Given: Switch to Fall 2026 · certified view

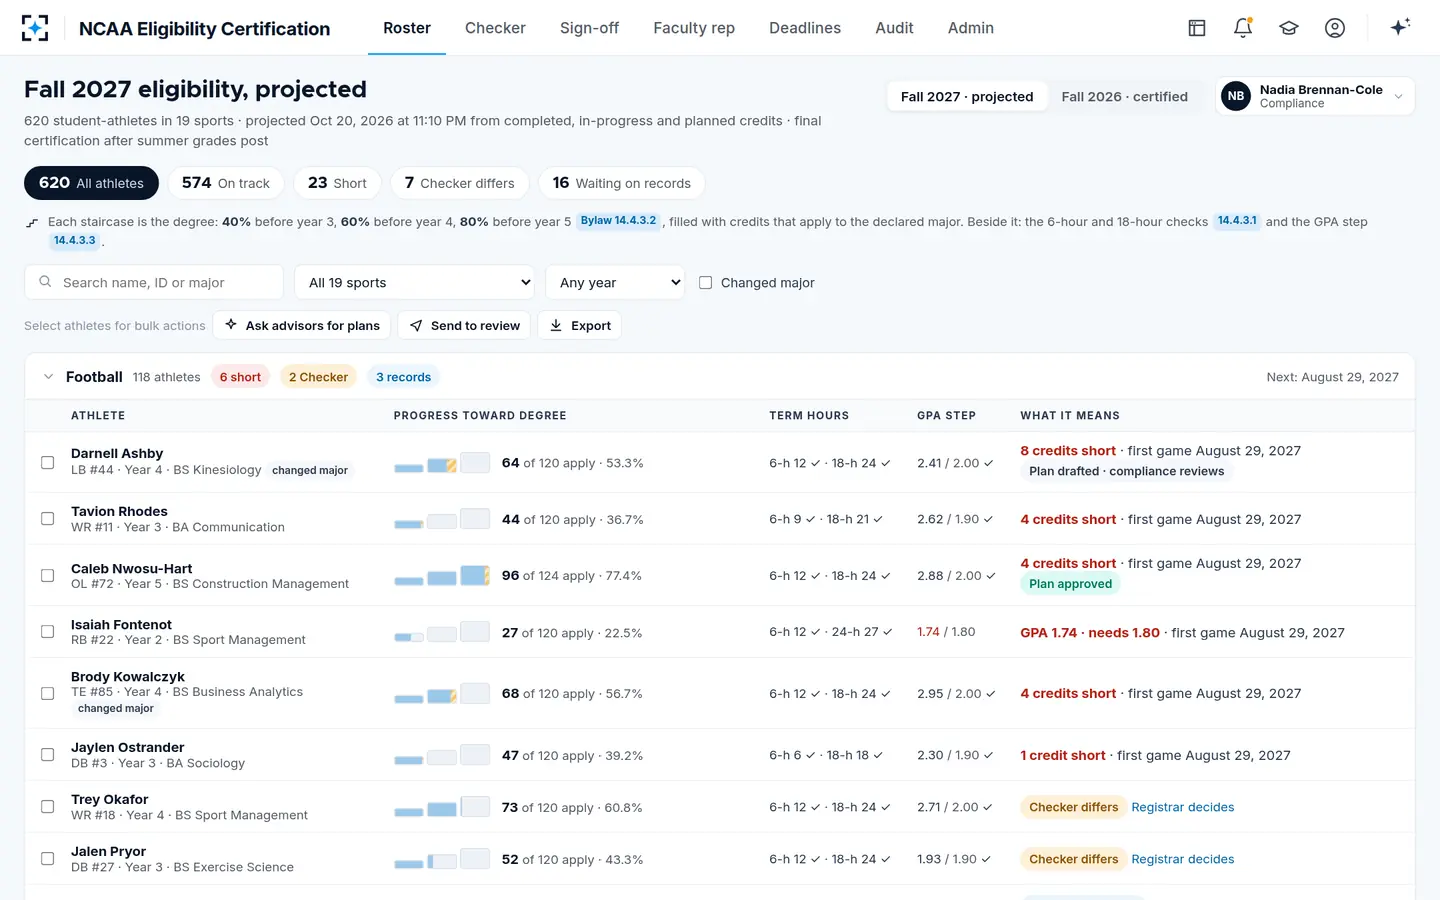Looking at the screenshot, I should [x=1124, y=97].
